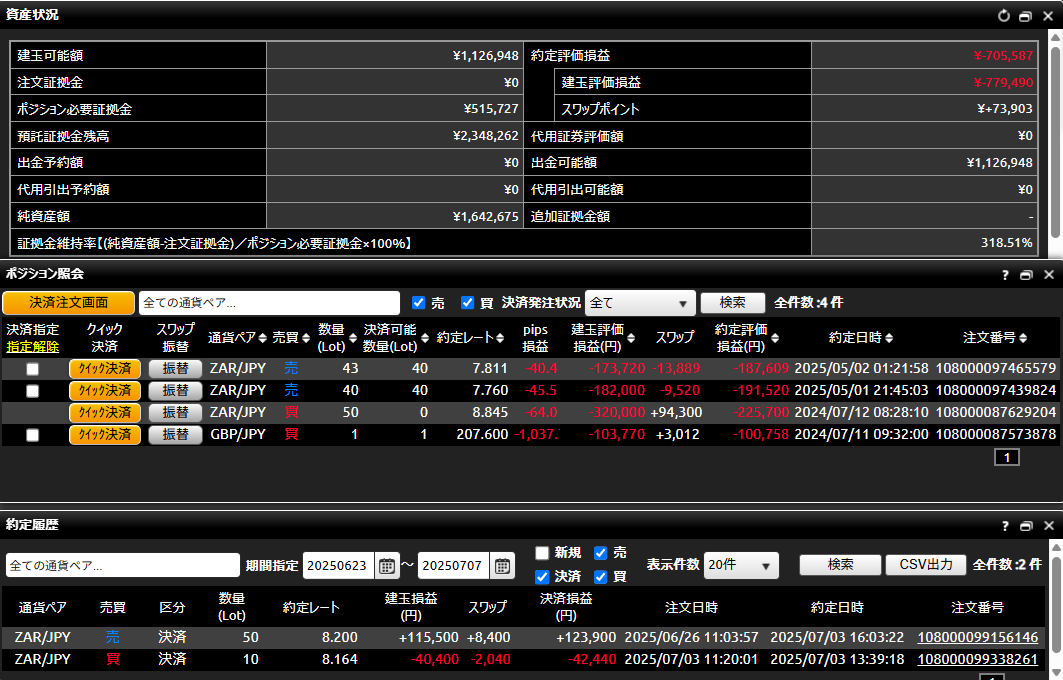This screenshot has height=680, width=1063.
Task: Click 振替 for ZAR/JPY 7.811 position
Action: (x=175, y=369)
